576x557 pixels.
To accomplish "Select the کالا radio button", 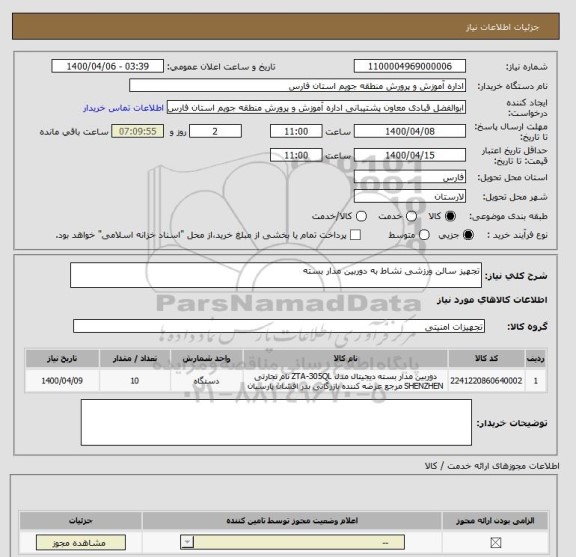I will point(450,216).
